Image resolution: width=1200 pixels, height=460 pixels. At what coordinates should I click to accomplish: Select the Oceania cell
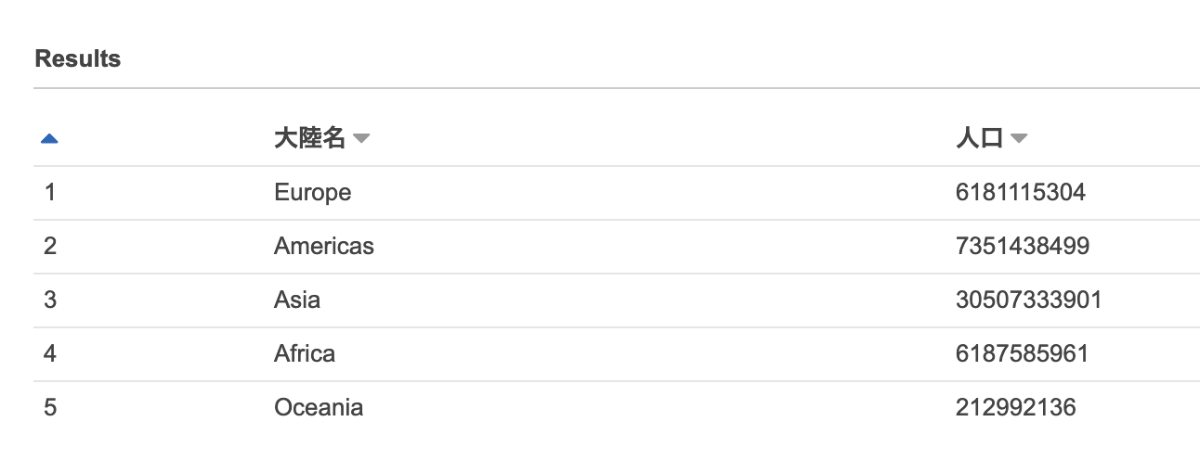(319, 408)
